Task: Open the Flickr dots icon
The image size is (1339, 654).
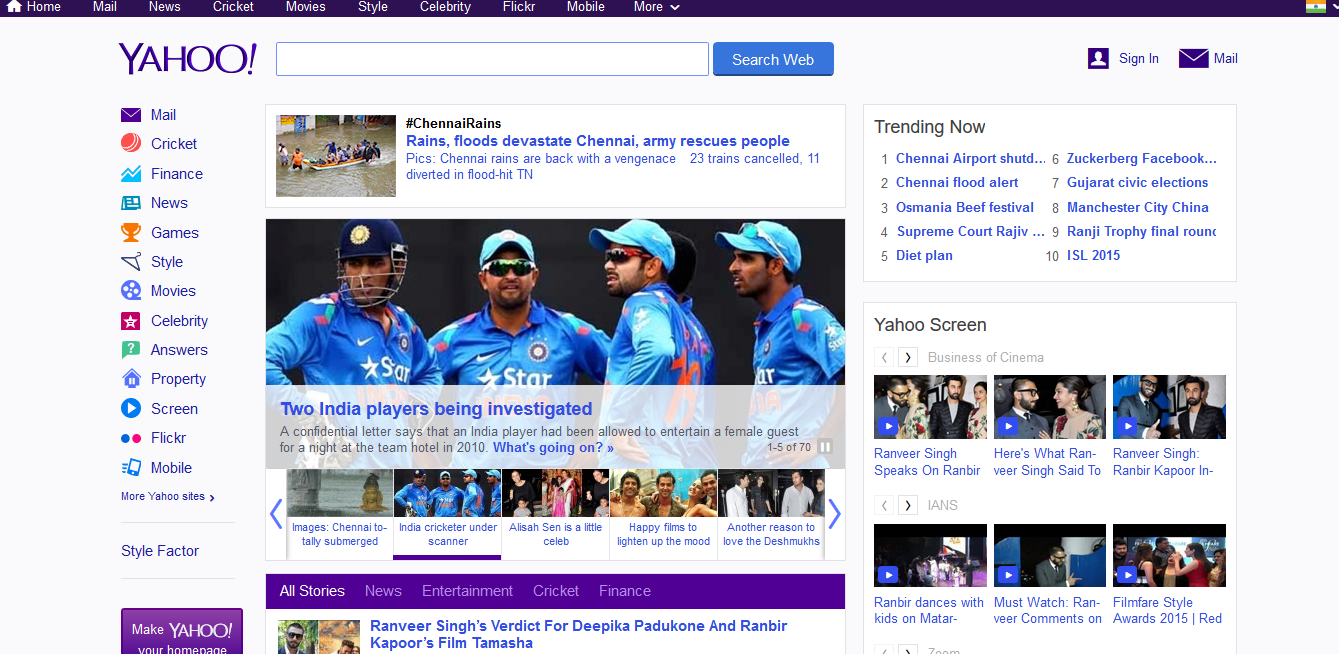Action: click(x=131, y=438)
